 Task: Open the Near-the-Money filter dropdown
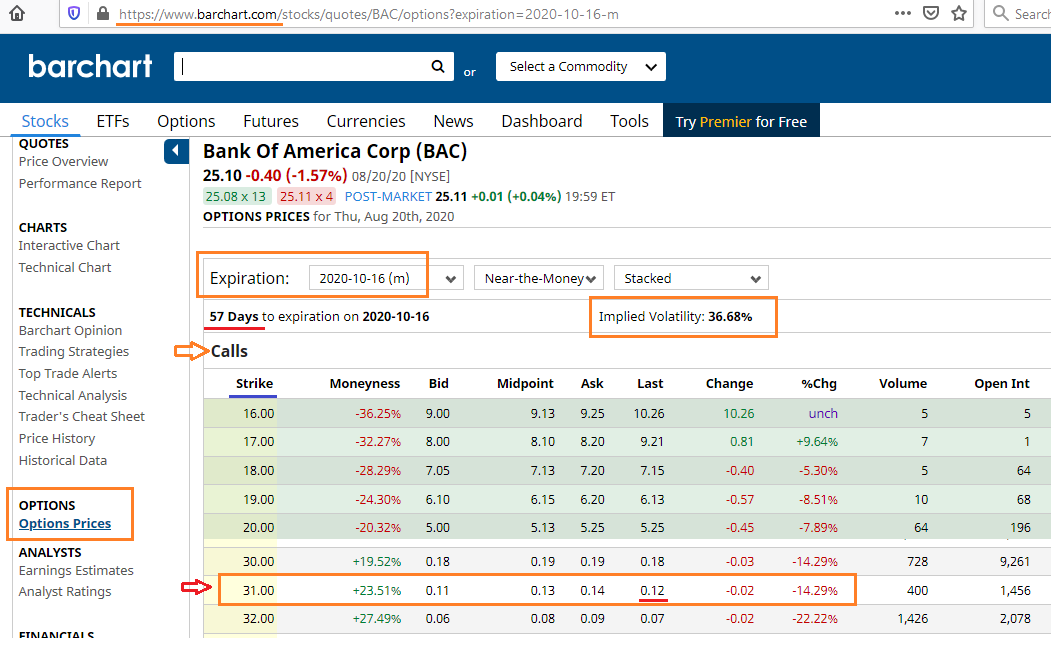pyautogui.click(x=538, y=277)
